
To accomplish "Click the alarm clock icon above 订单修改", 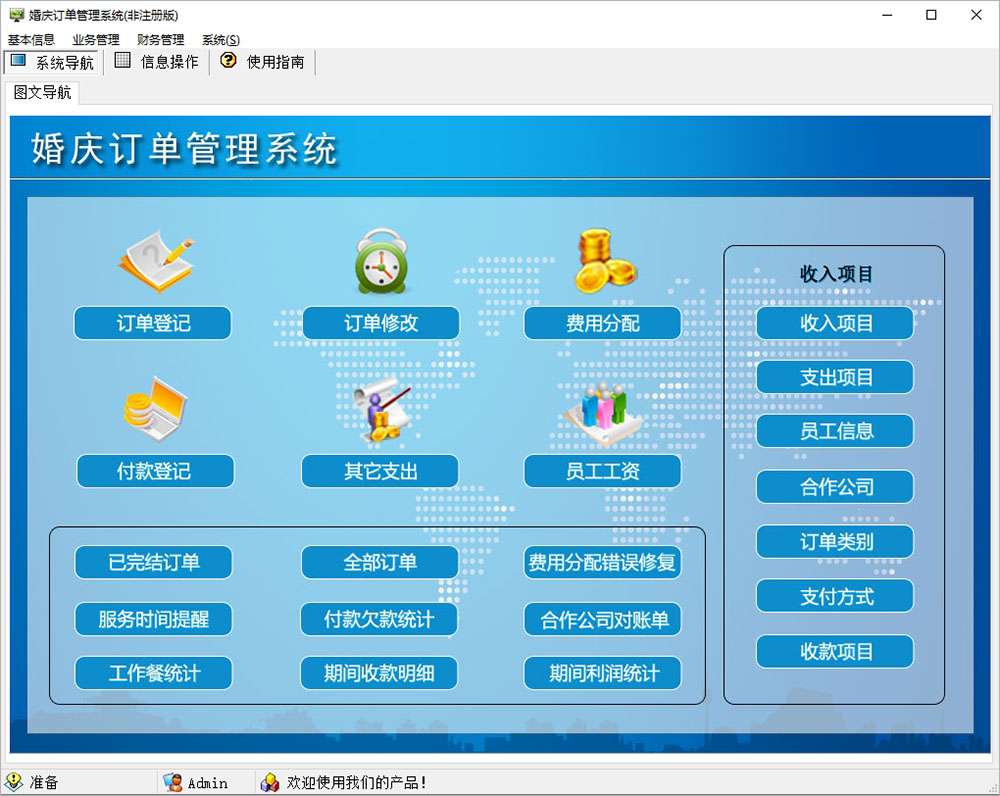I will (x=381, y=262).
